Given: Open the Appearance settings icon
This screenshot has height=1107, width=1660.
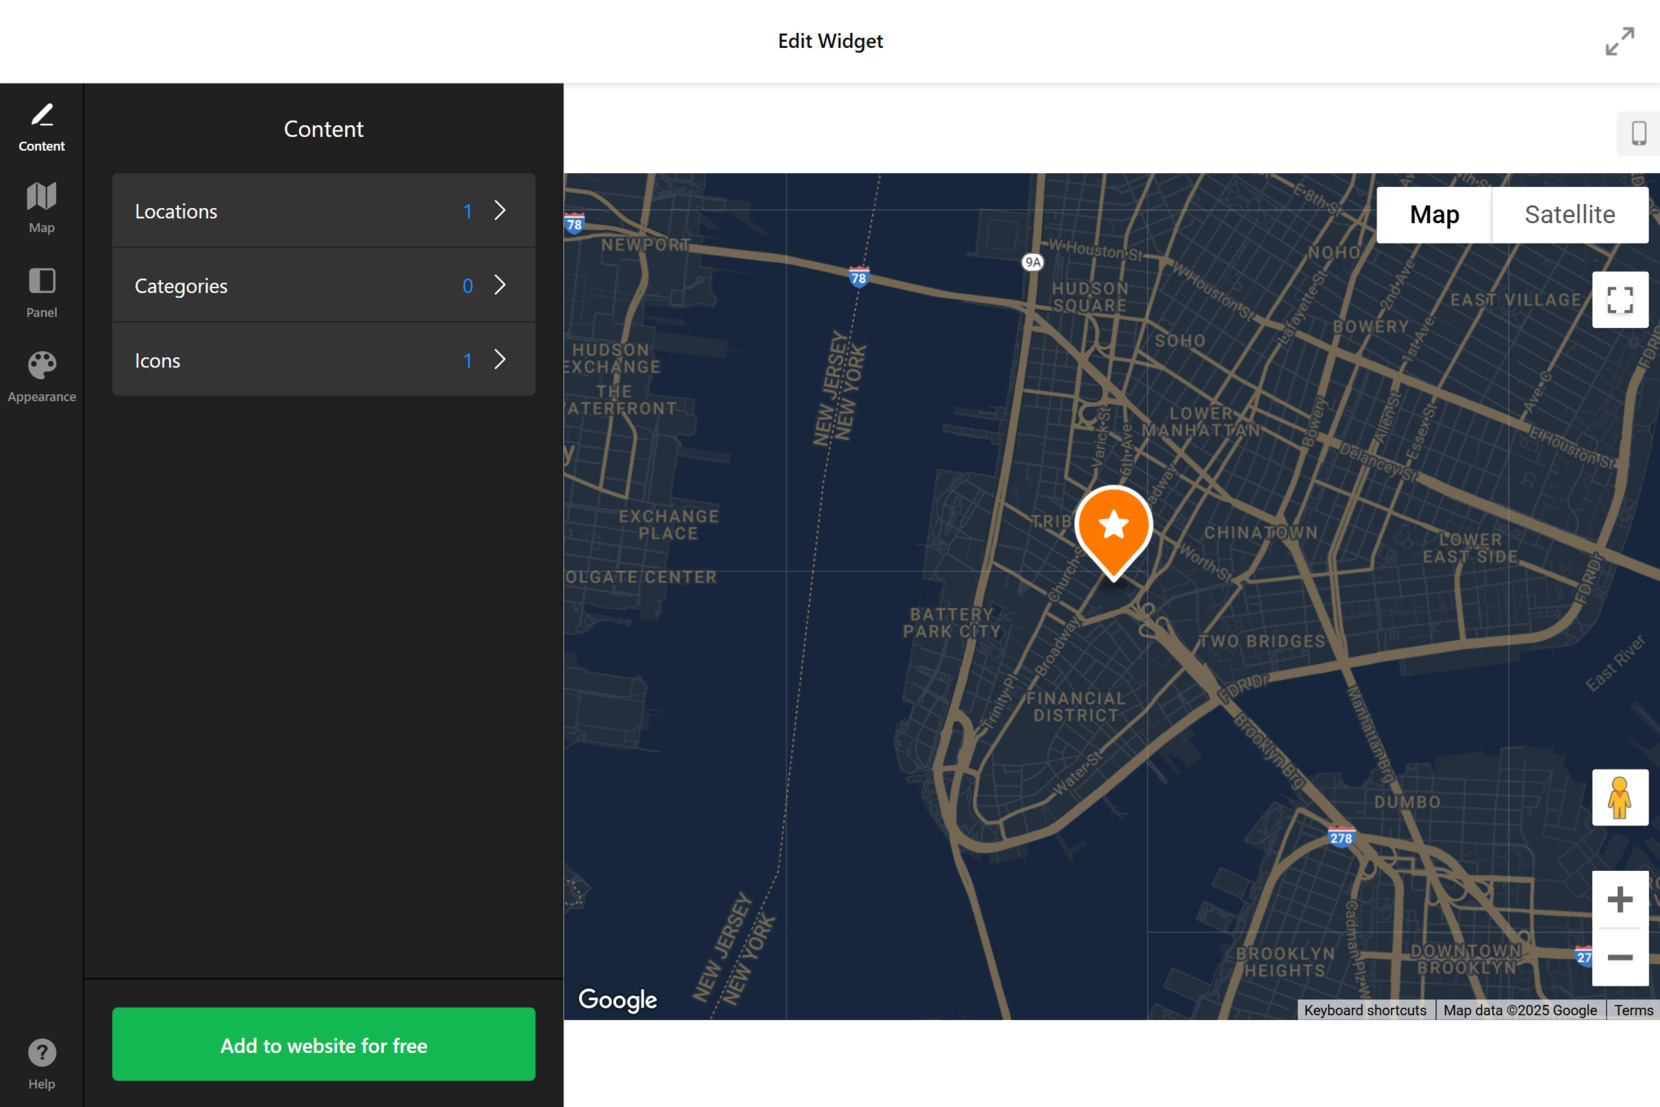Looking at the screenshot, I should pyautogui.click(x=41, y=374).
